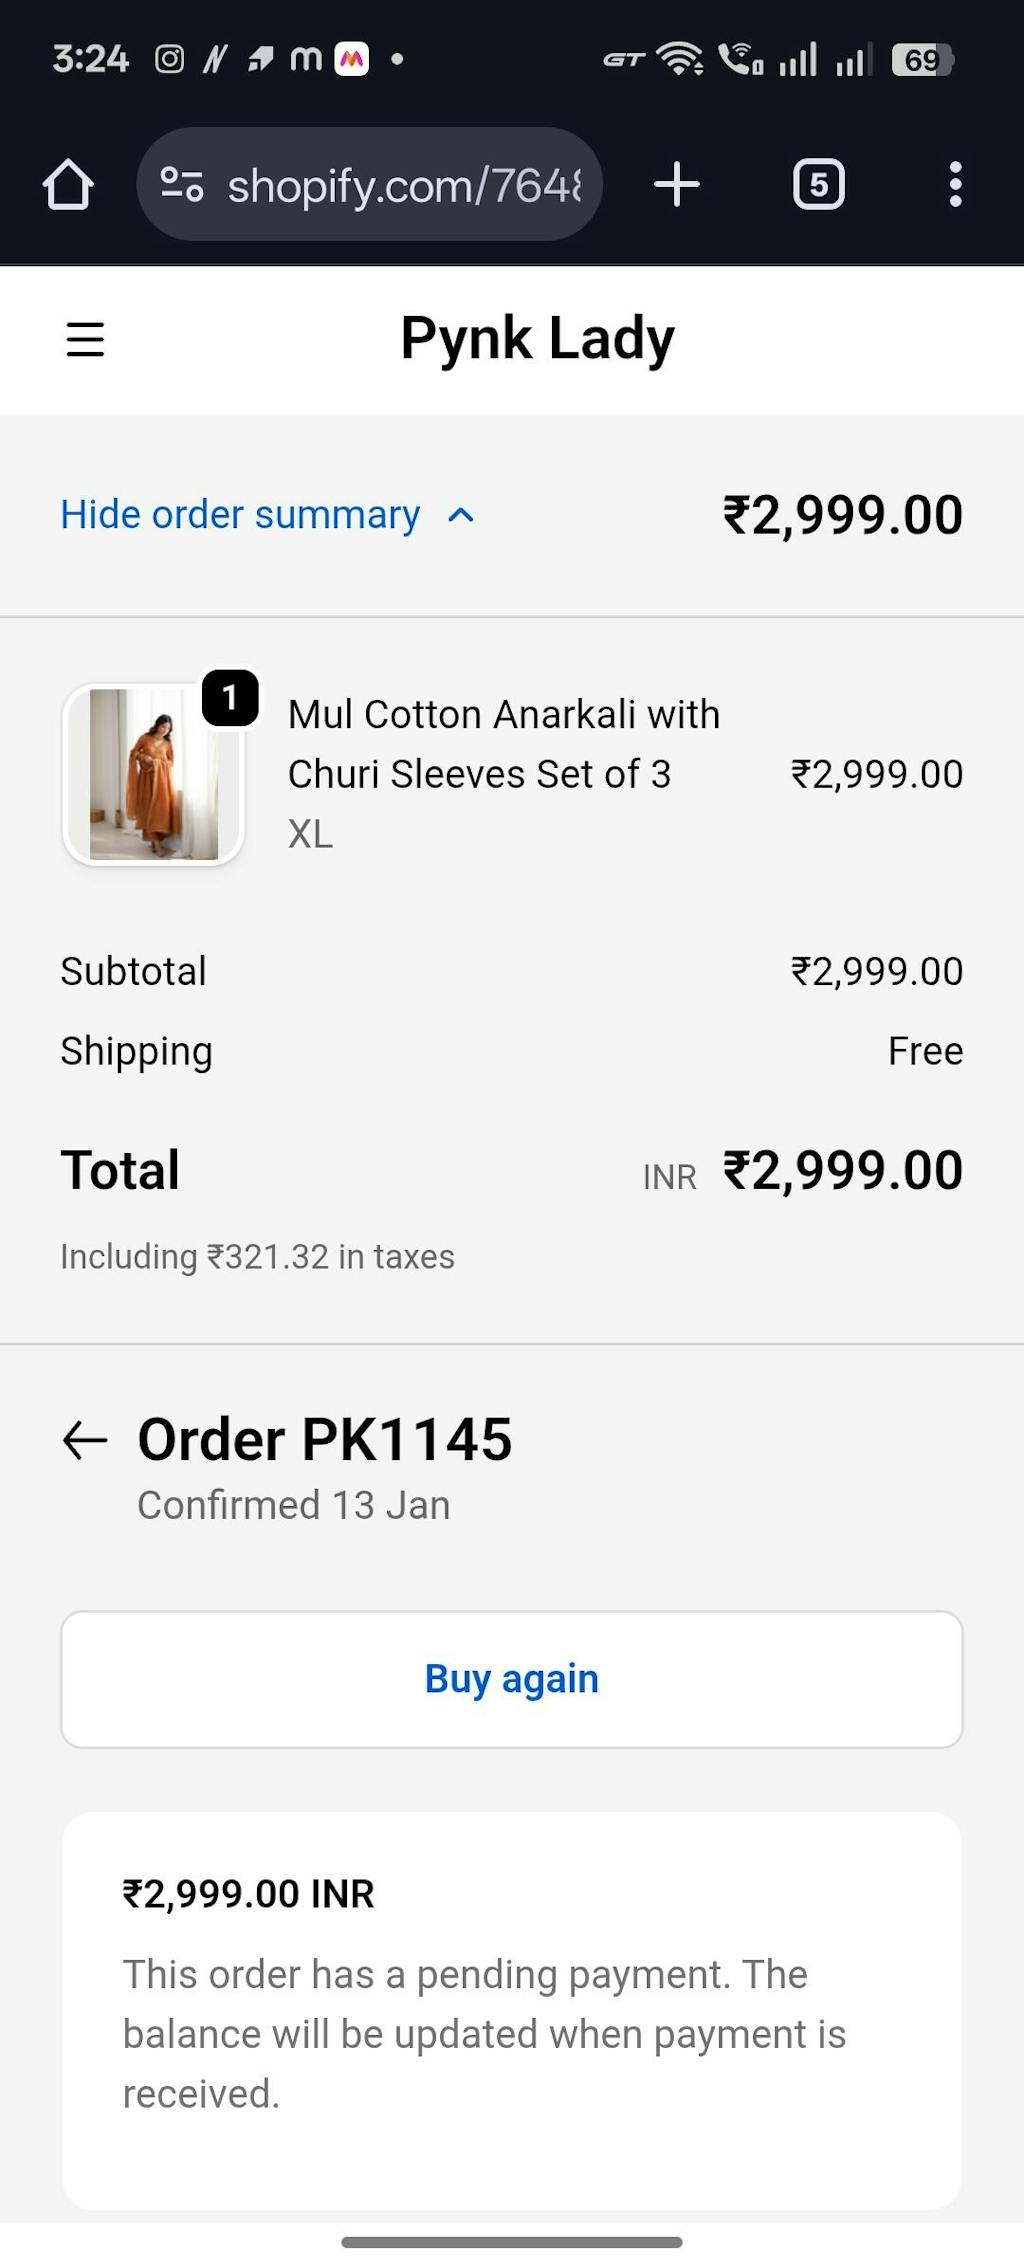Tap the Pynk Lady store title
This screenshot has width=1024, height=2268.
pyautogui.click(x=537, y=339)
